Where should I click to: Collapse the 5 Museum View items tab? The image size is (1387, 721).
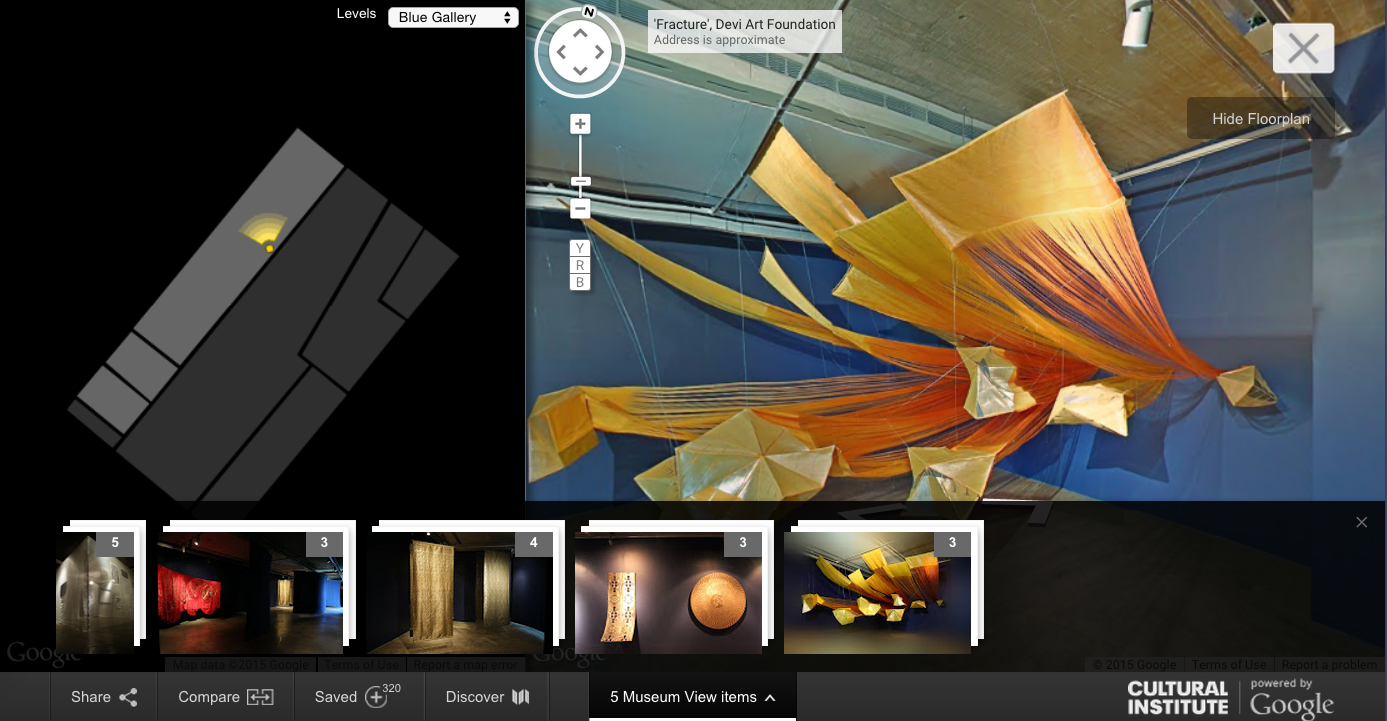click(692, 697)
